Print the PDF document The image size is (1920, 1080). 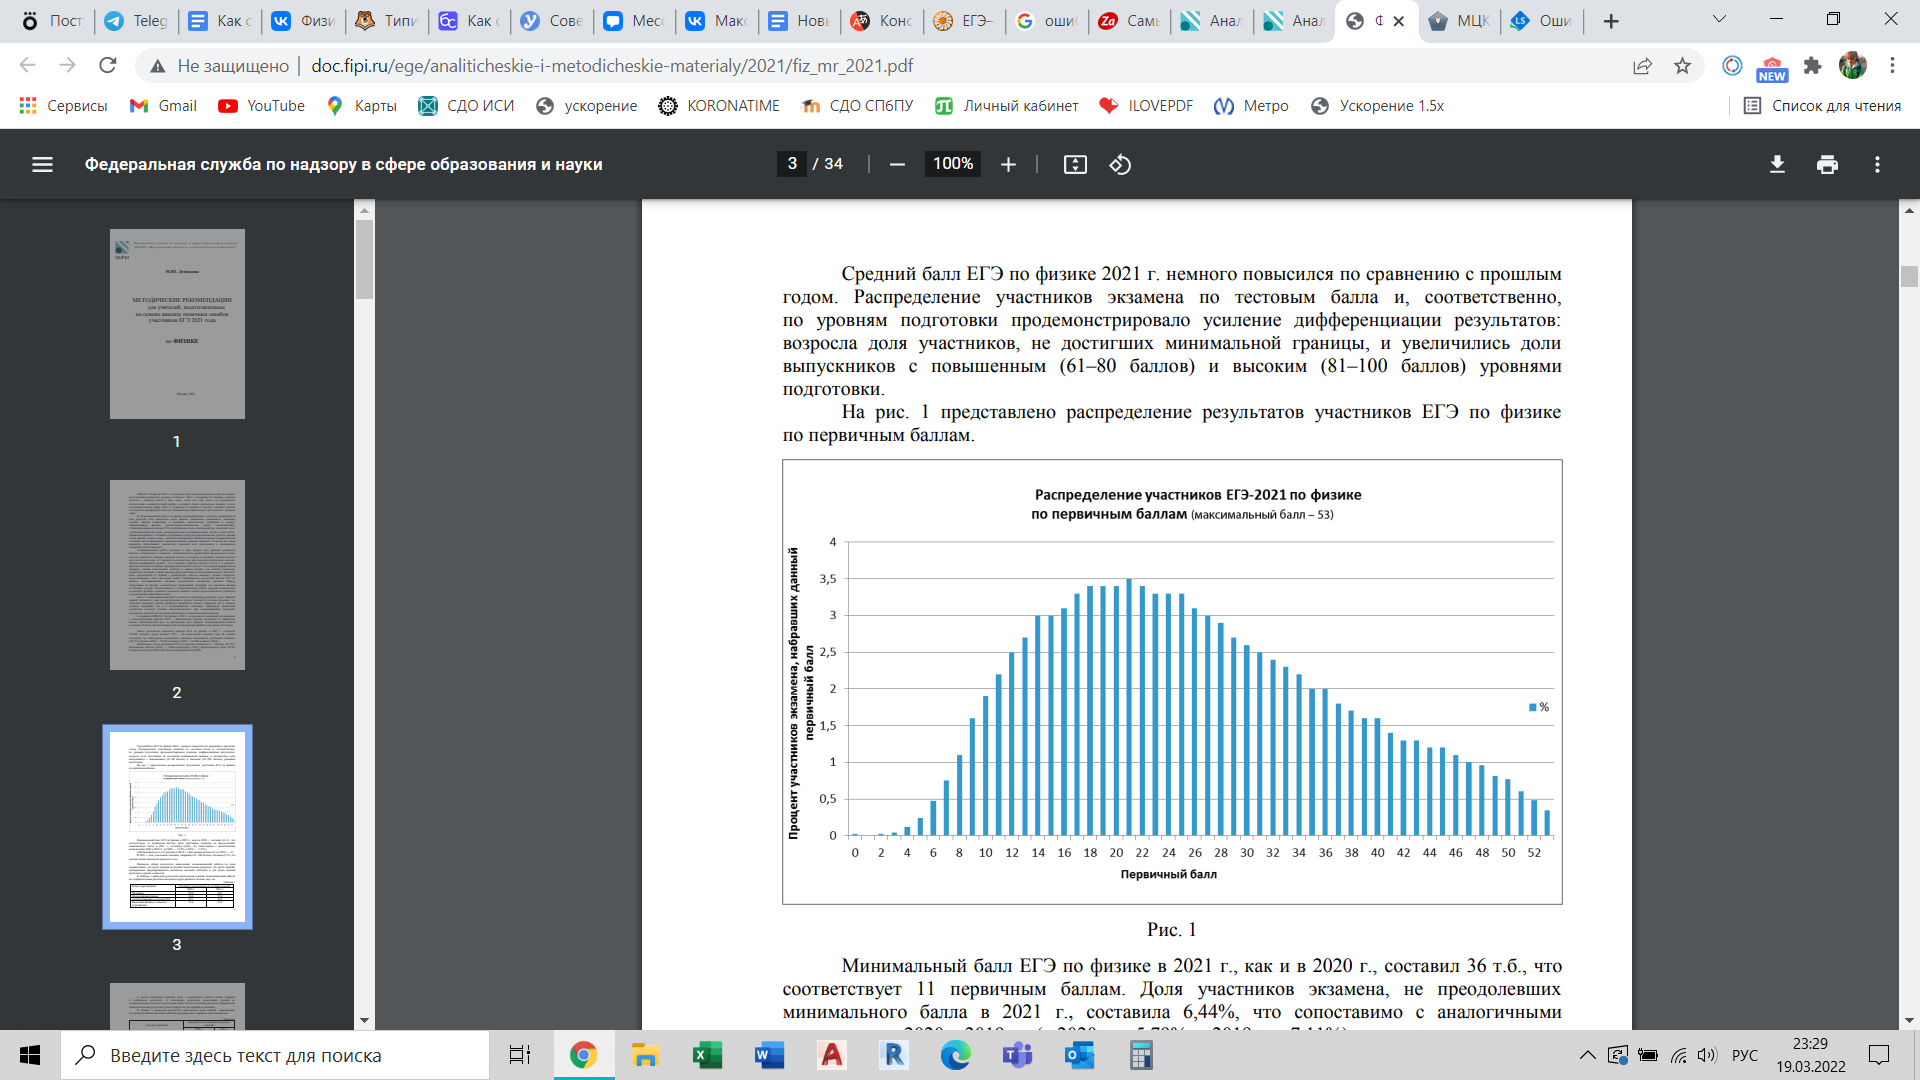1827,165
